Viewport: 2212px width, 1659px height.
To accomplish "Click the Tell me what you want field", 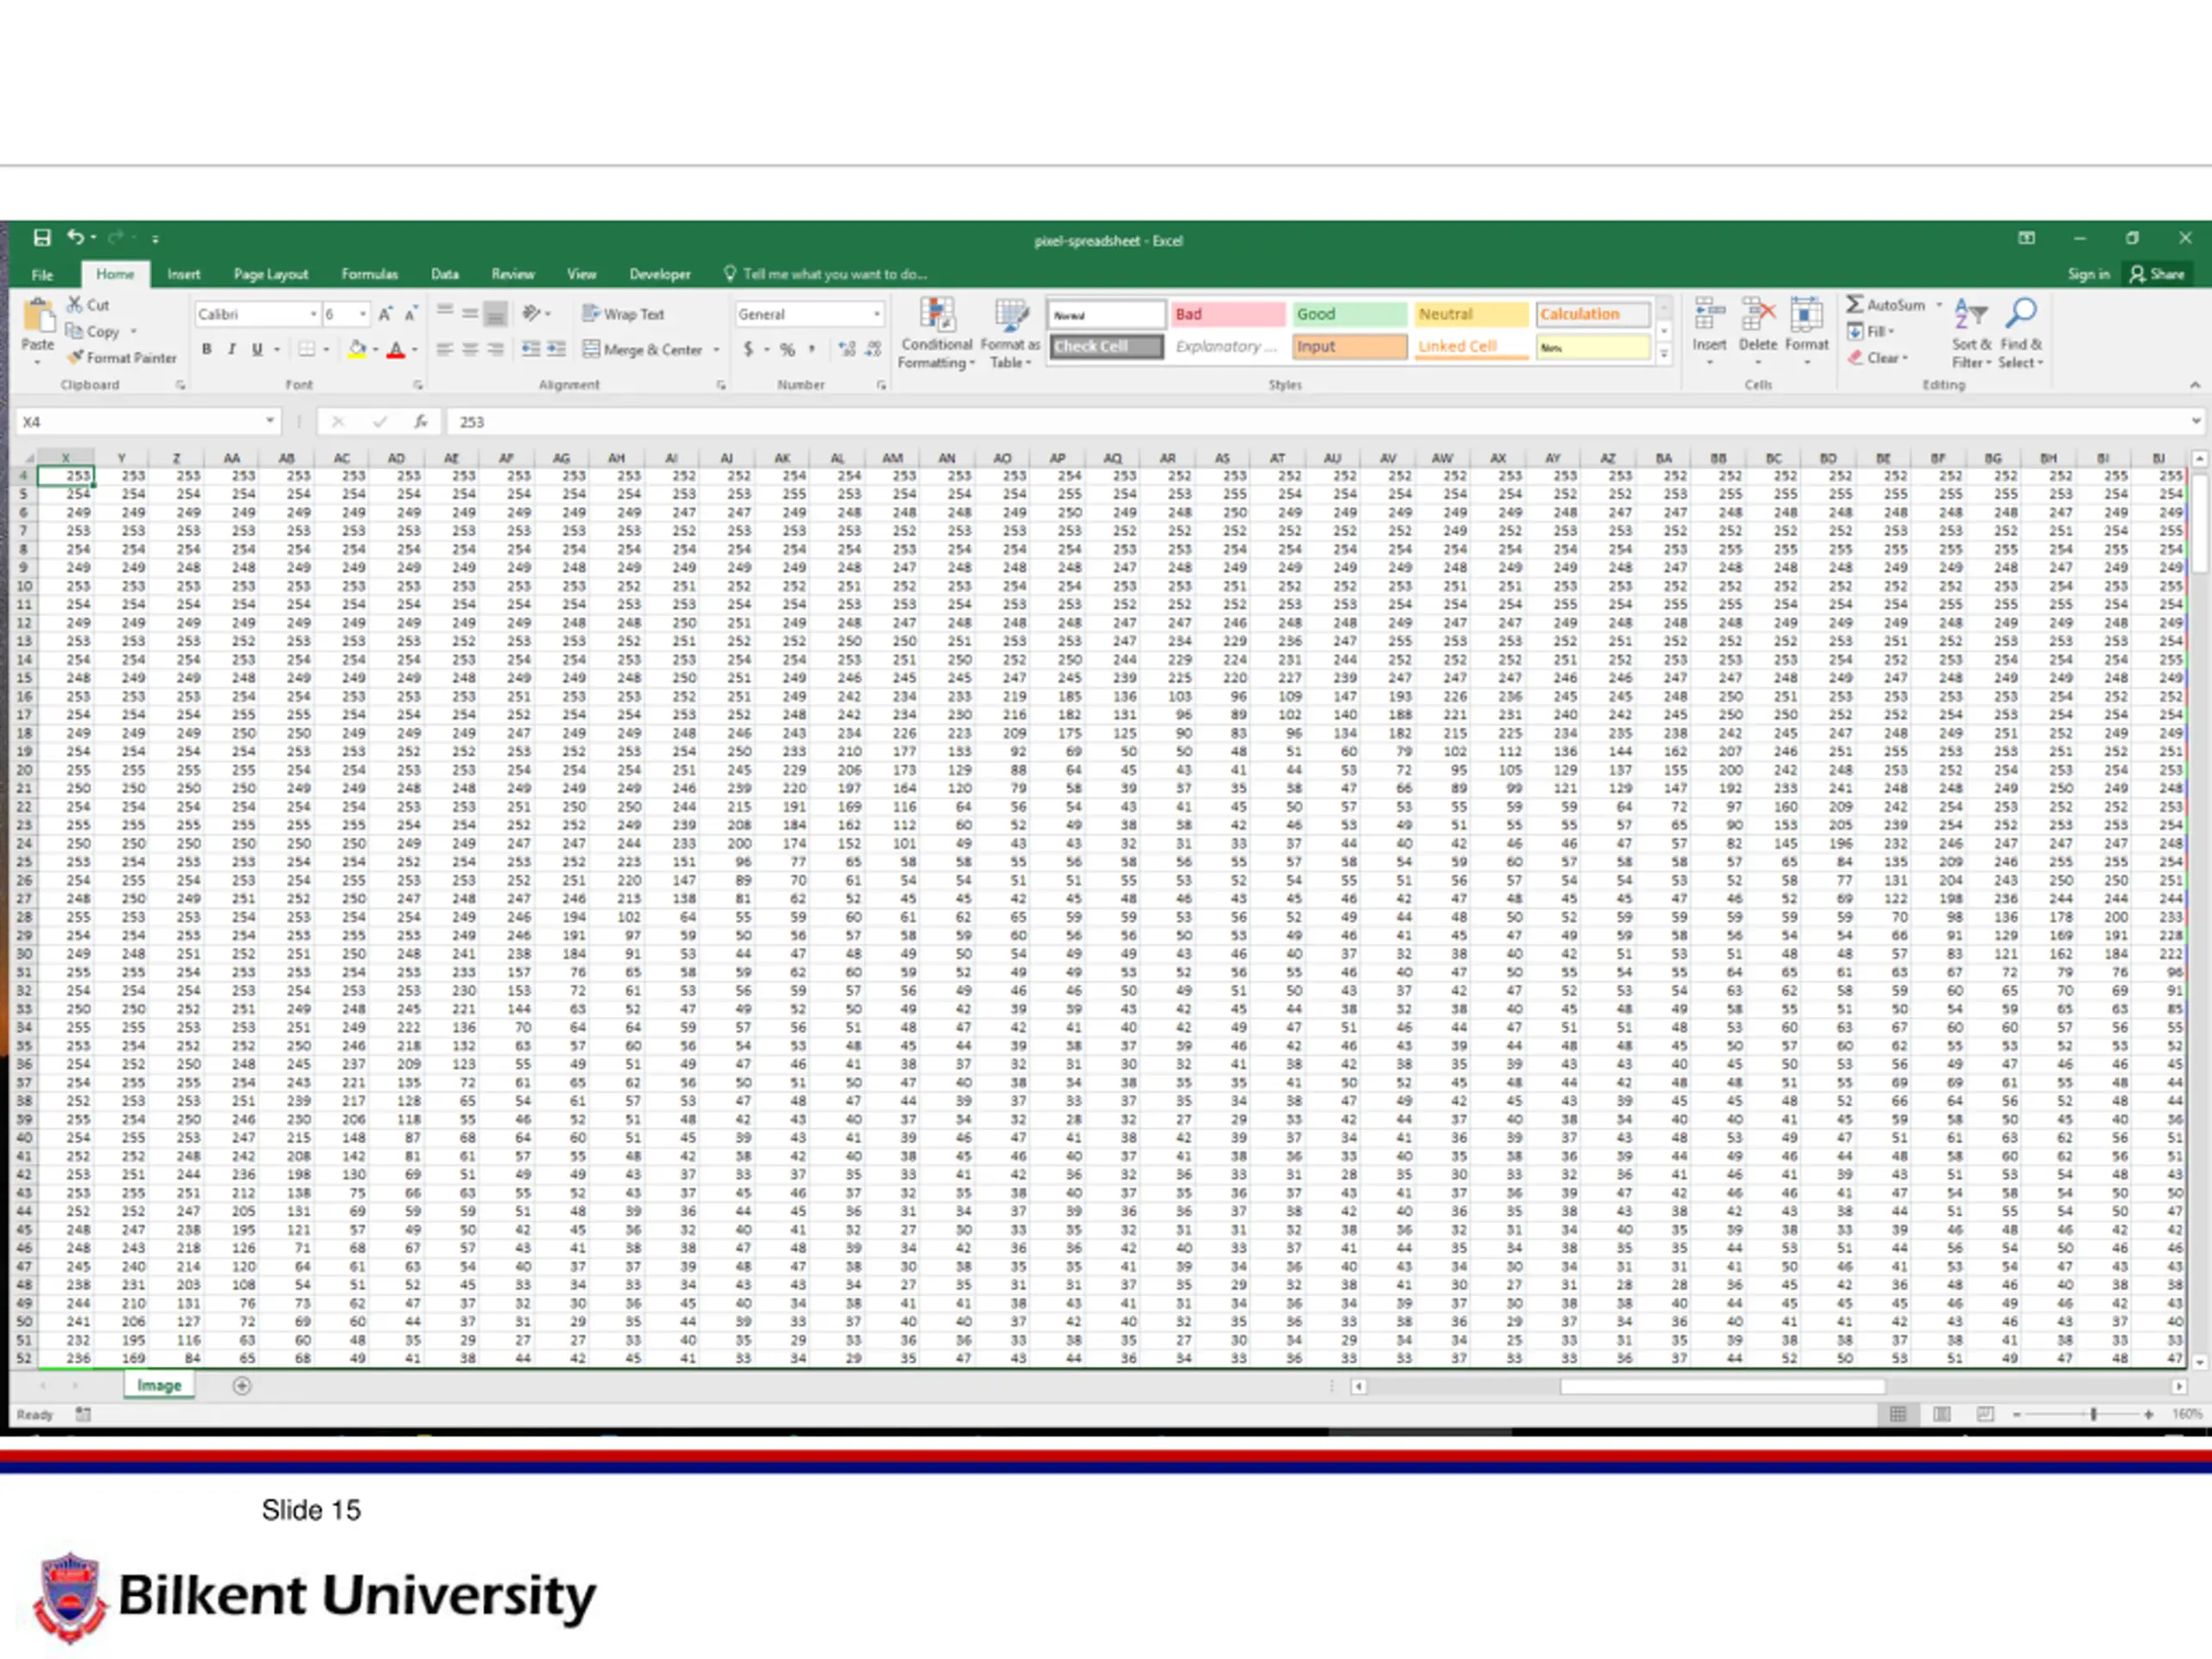I will [825, 274].
